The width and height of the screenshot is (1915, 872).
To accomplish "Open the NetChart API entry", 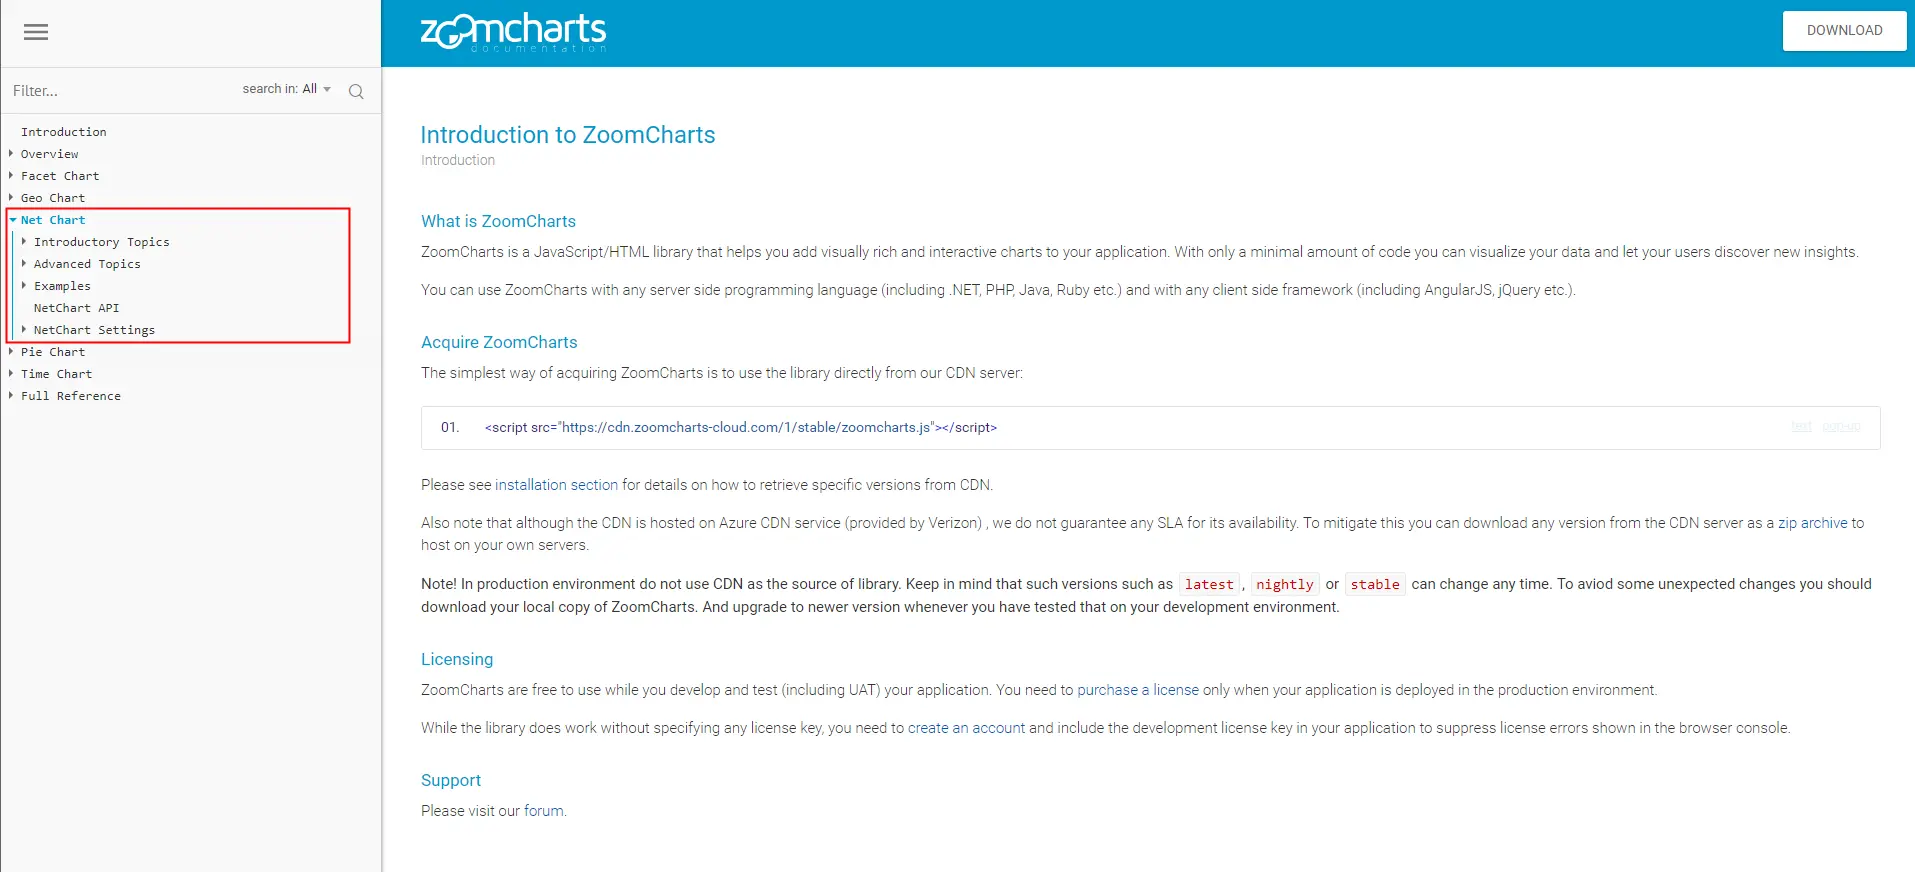I will click(77, 308).
